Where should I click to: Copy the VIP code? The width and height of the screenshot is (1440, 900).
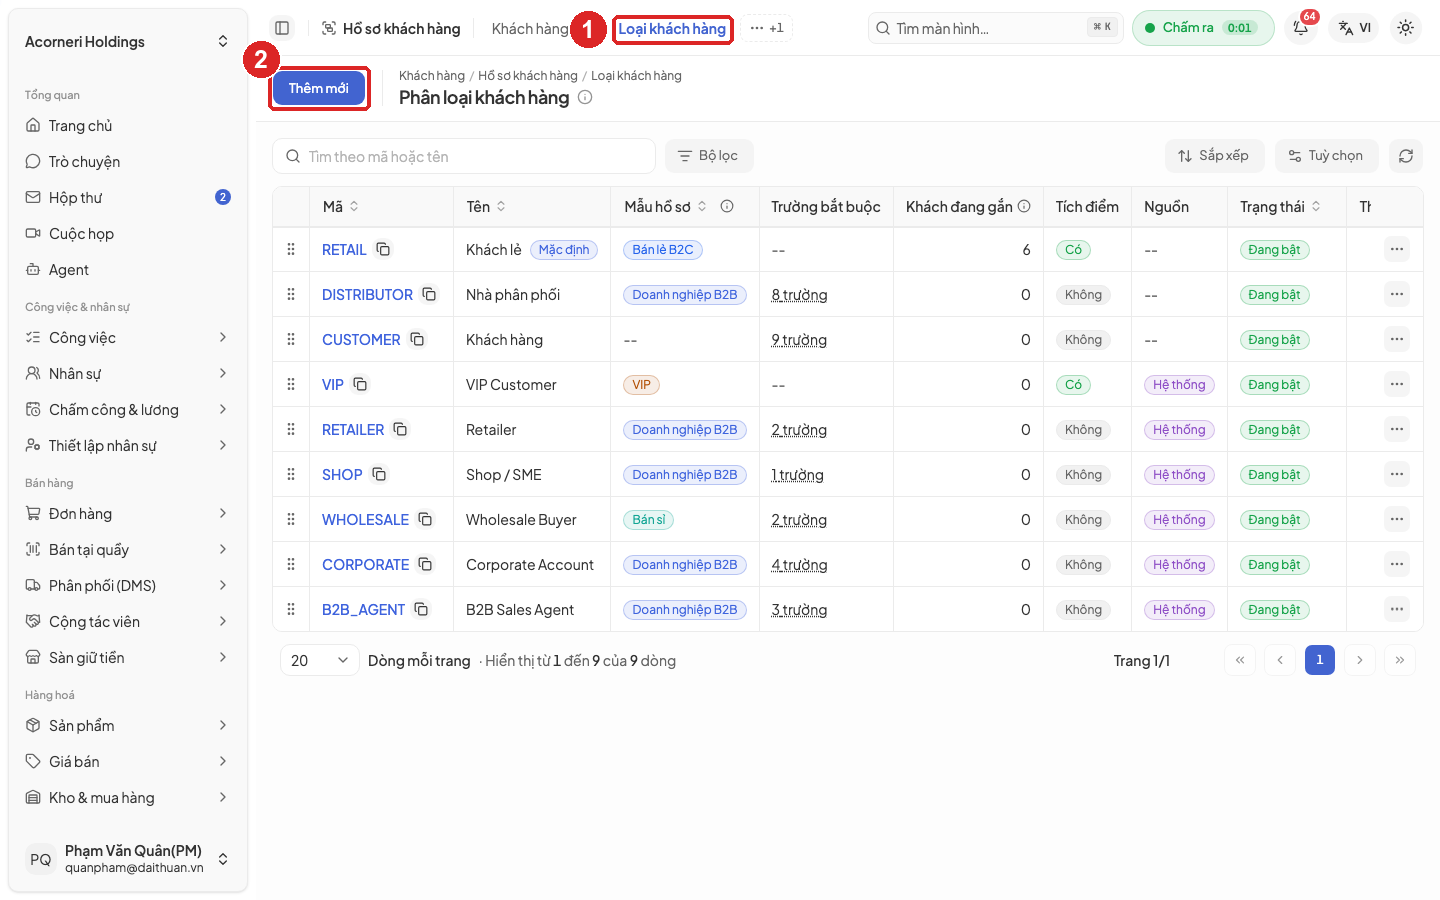coord(360,384)
